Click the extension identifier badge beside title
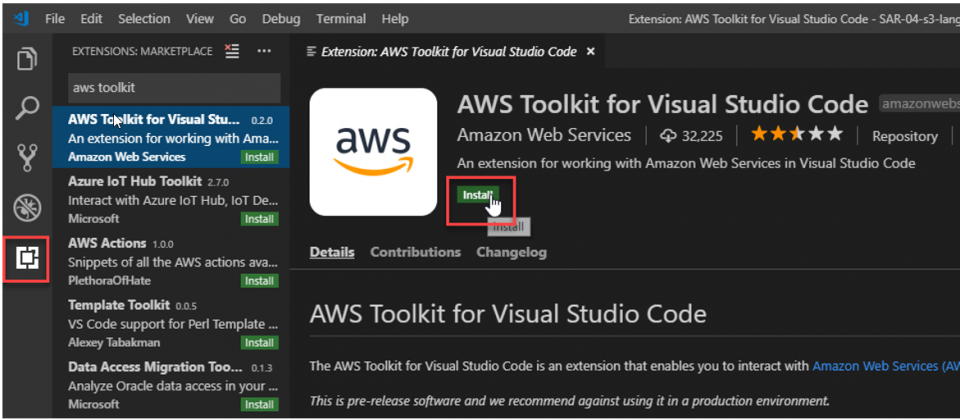Image resolution: width=960 pixels, height=420 pixels. [x=919, y=104]
